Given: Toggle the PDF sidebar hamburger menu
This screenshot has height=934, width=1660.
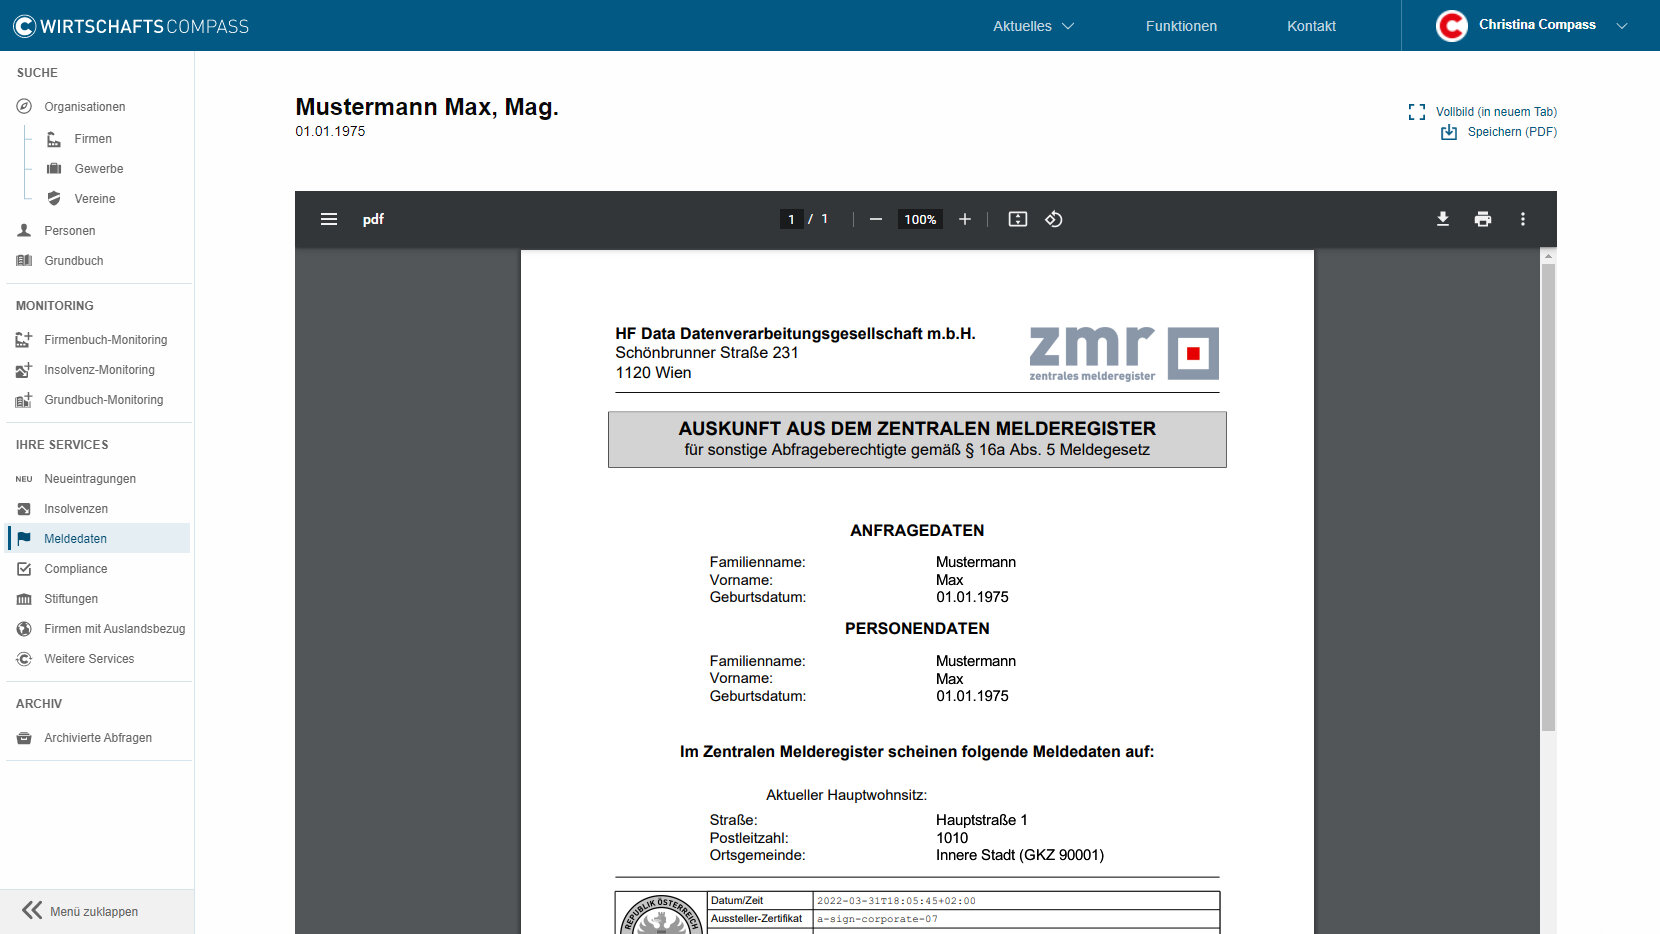Looking at the screenshot, I should [328, 219].
